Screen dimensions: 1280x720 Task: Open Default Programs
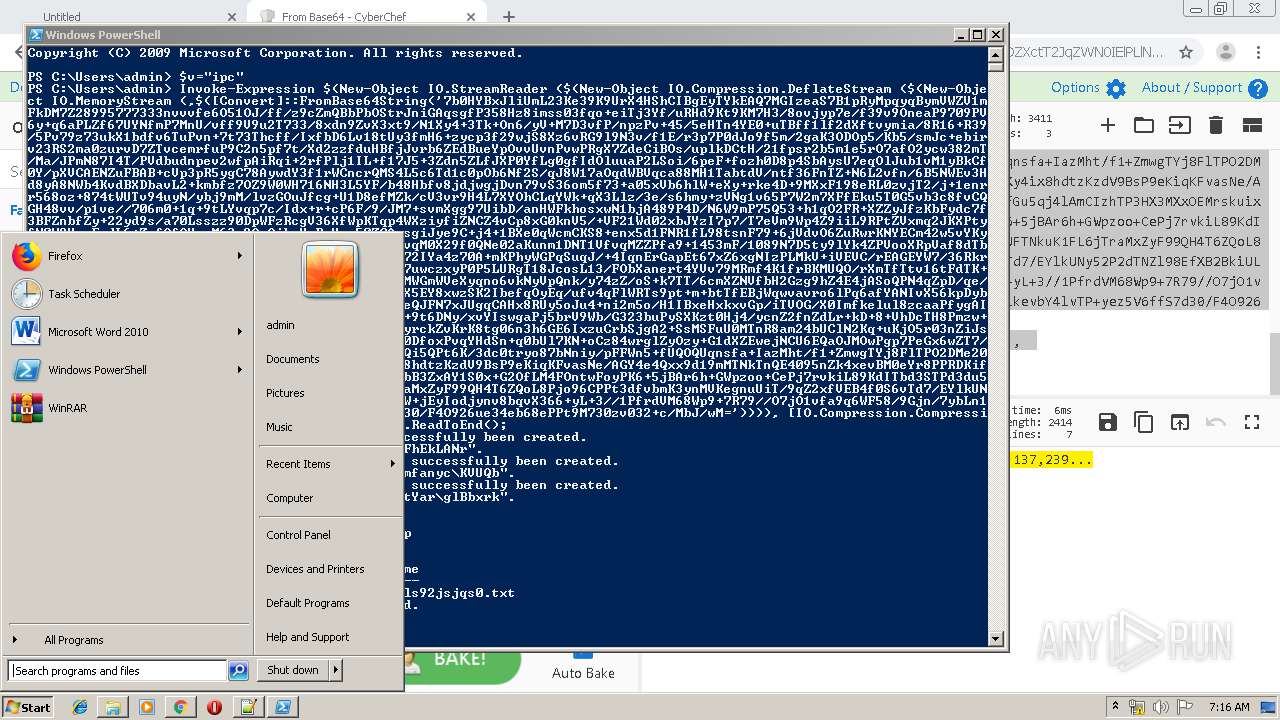[308, 603]
